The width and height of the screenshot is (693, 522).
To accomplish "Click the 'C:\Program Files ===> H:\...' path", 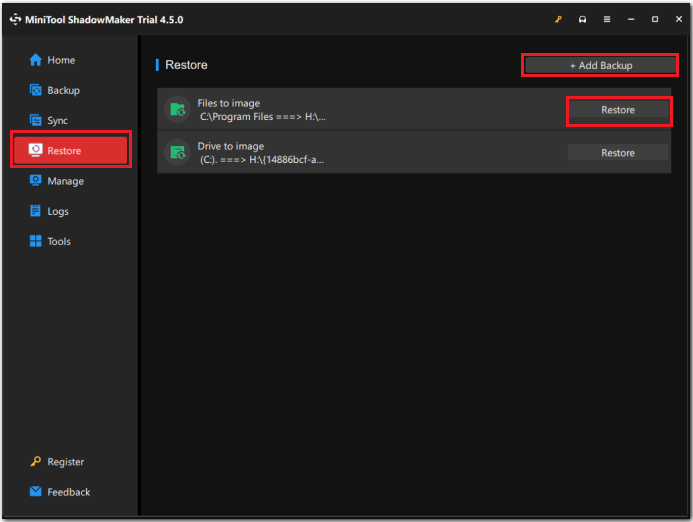I will (263, 117).
